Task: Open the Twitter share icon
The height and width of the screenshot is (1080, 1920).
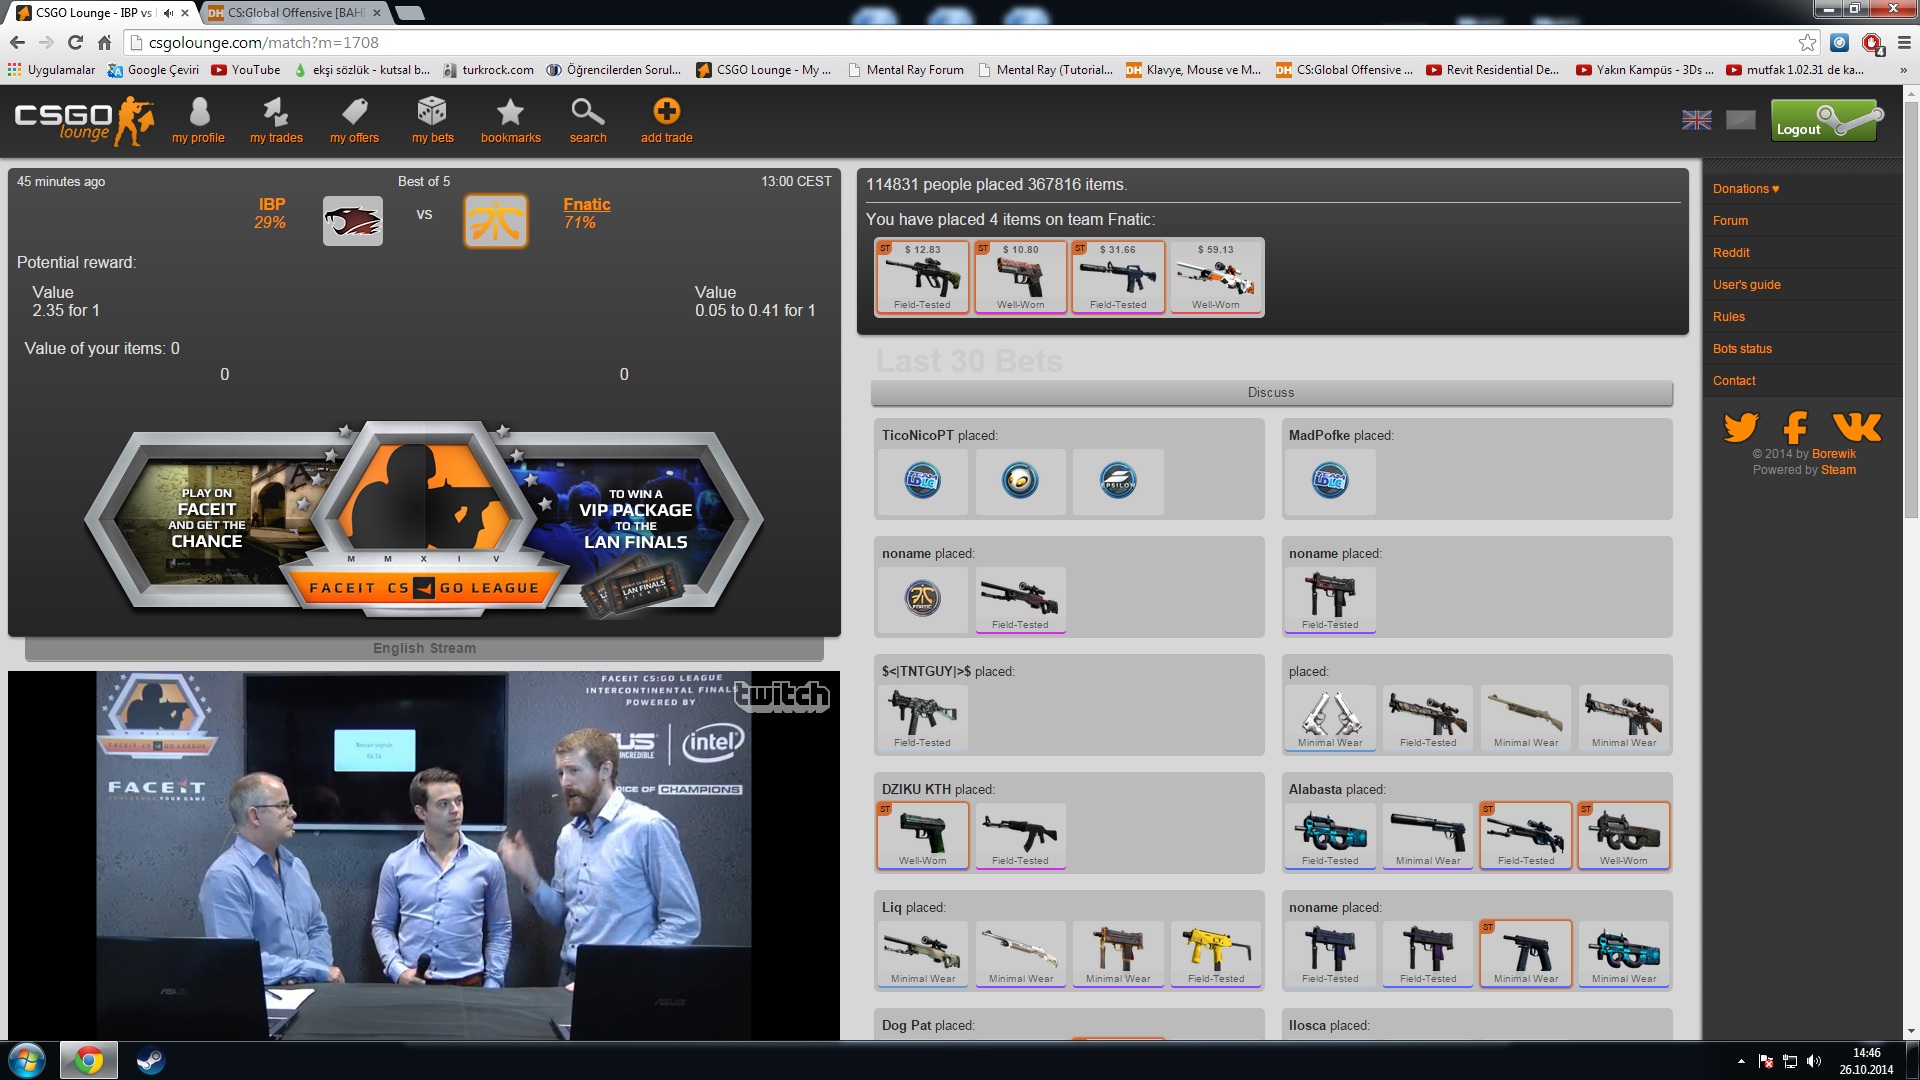Action: point(1741,427)
